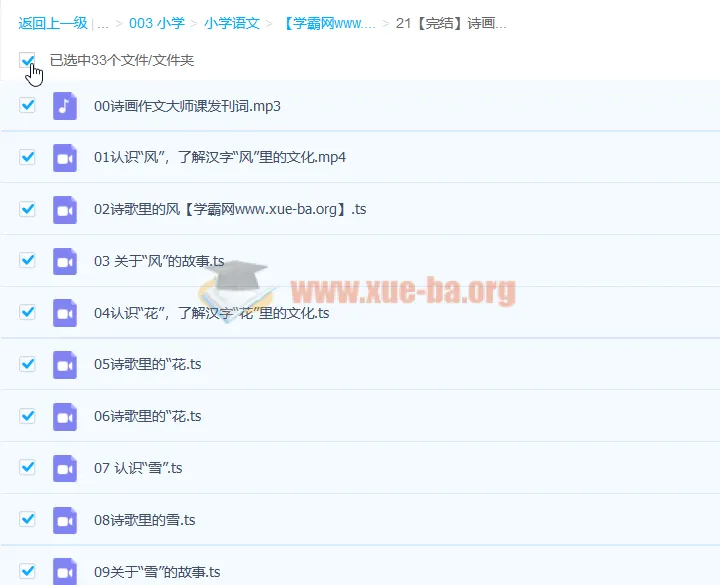
Task: Navigate to 小学语文 breadcrumb folder
Action: [x=232, y=23]
